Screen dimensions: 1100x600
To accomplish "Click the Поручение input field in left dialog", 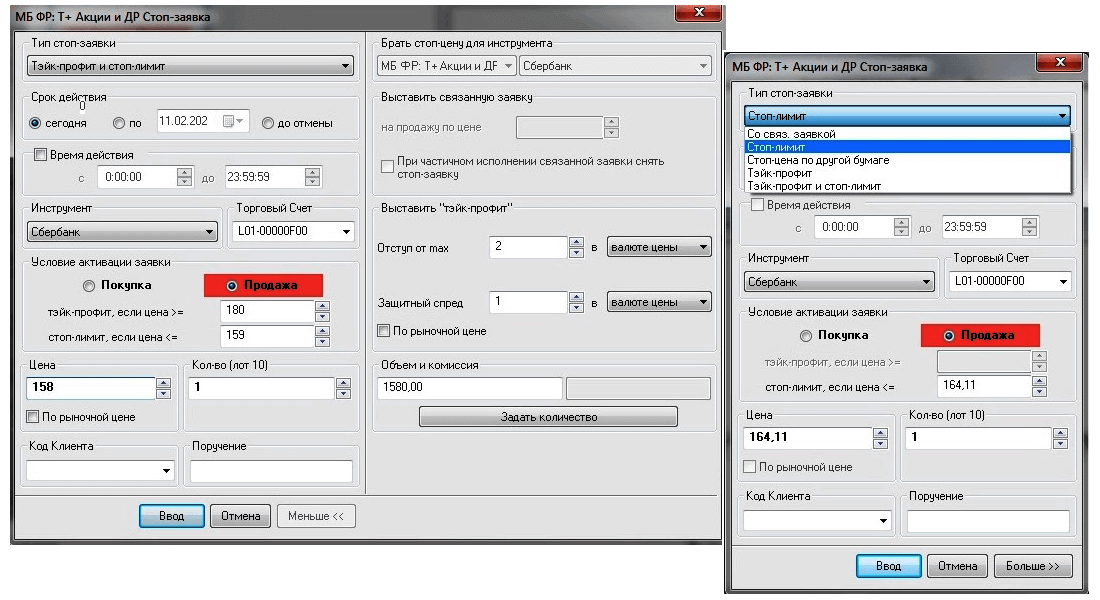I will point(271,471).
